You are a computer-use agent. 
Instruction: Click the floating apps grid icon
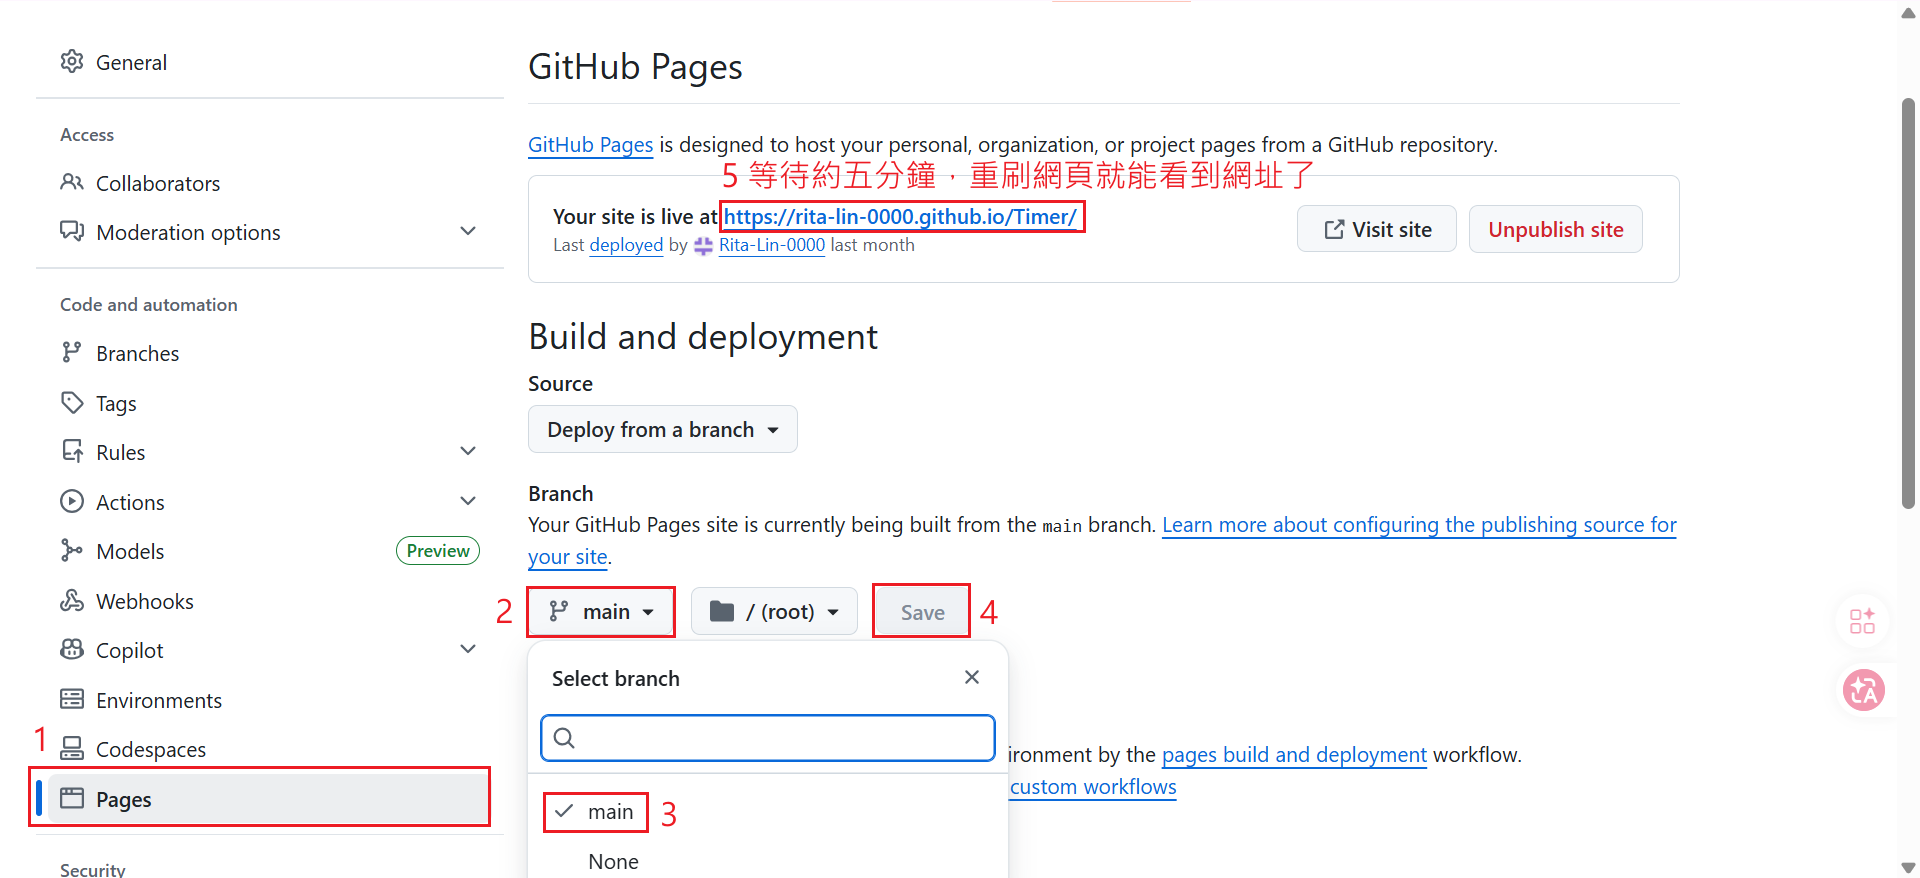(x=1862, y=621)
